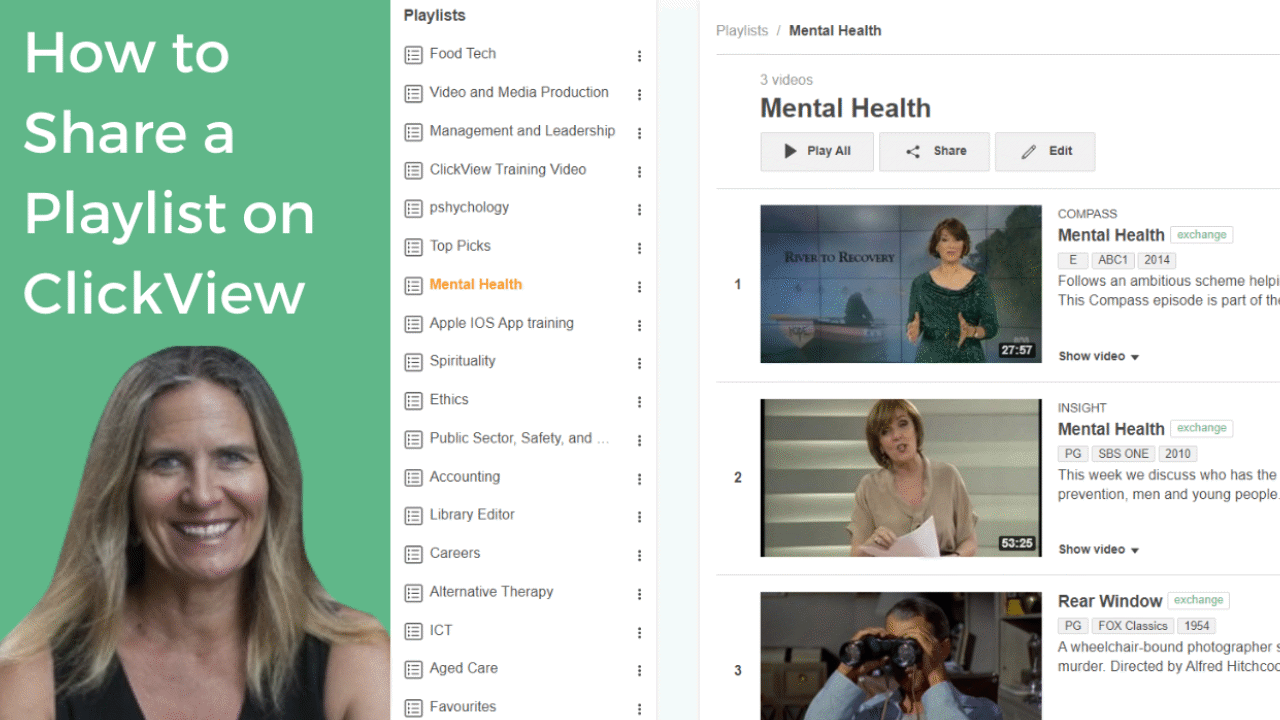
Task: Play the Insight video thumbnail, 53:25
Action: (x=901, y=478)
